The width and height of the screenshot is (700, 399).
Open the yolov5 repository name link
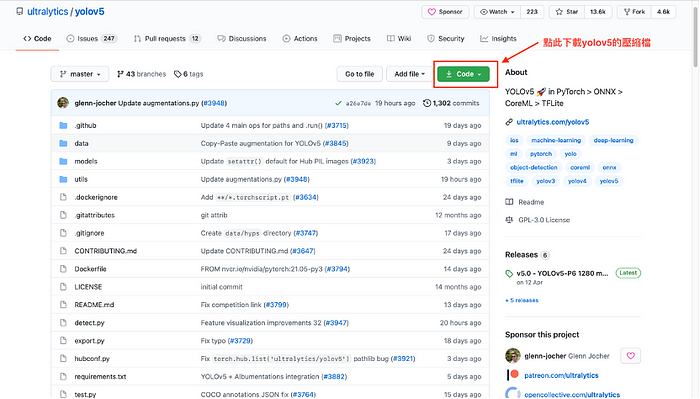tap(90, 12)
